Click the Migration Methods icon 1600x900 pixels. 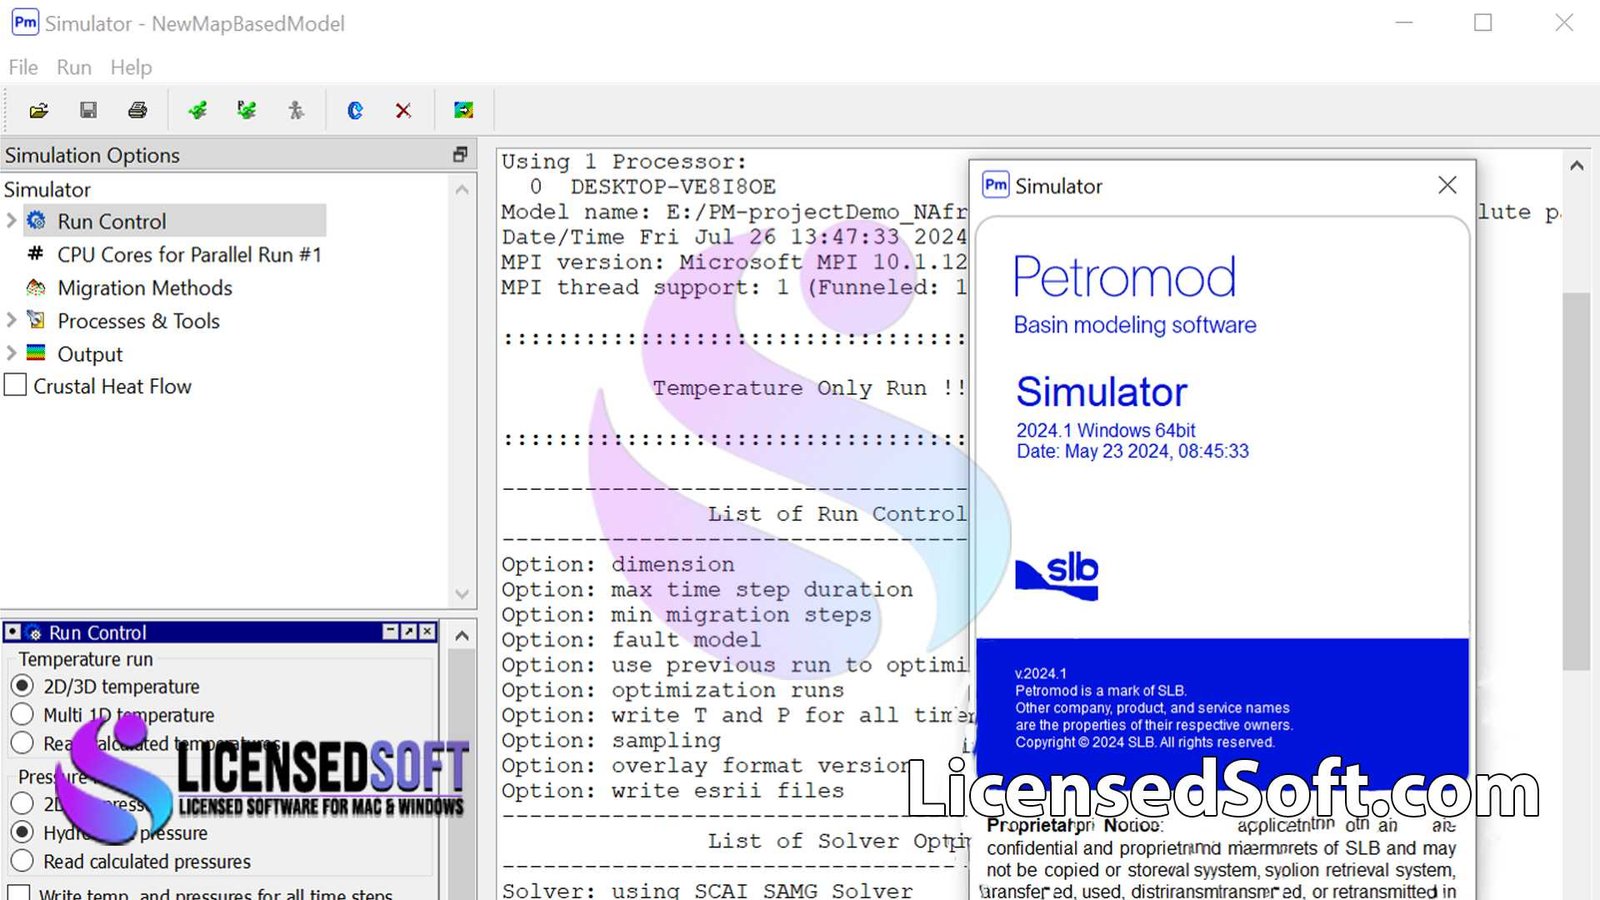tap(36, 287)
